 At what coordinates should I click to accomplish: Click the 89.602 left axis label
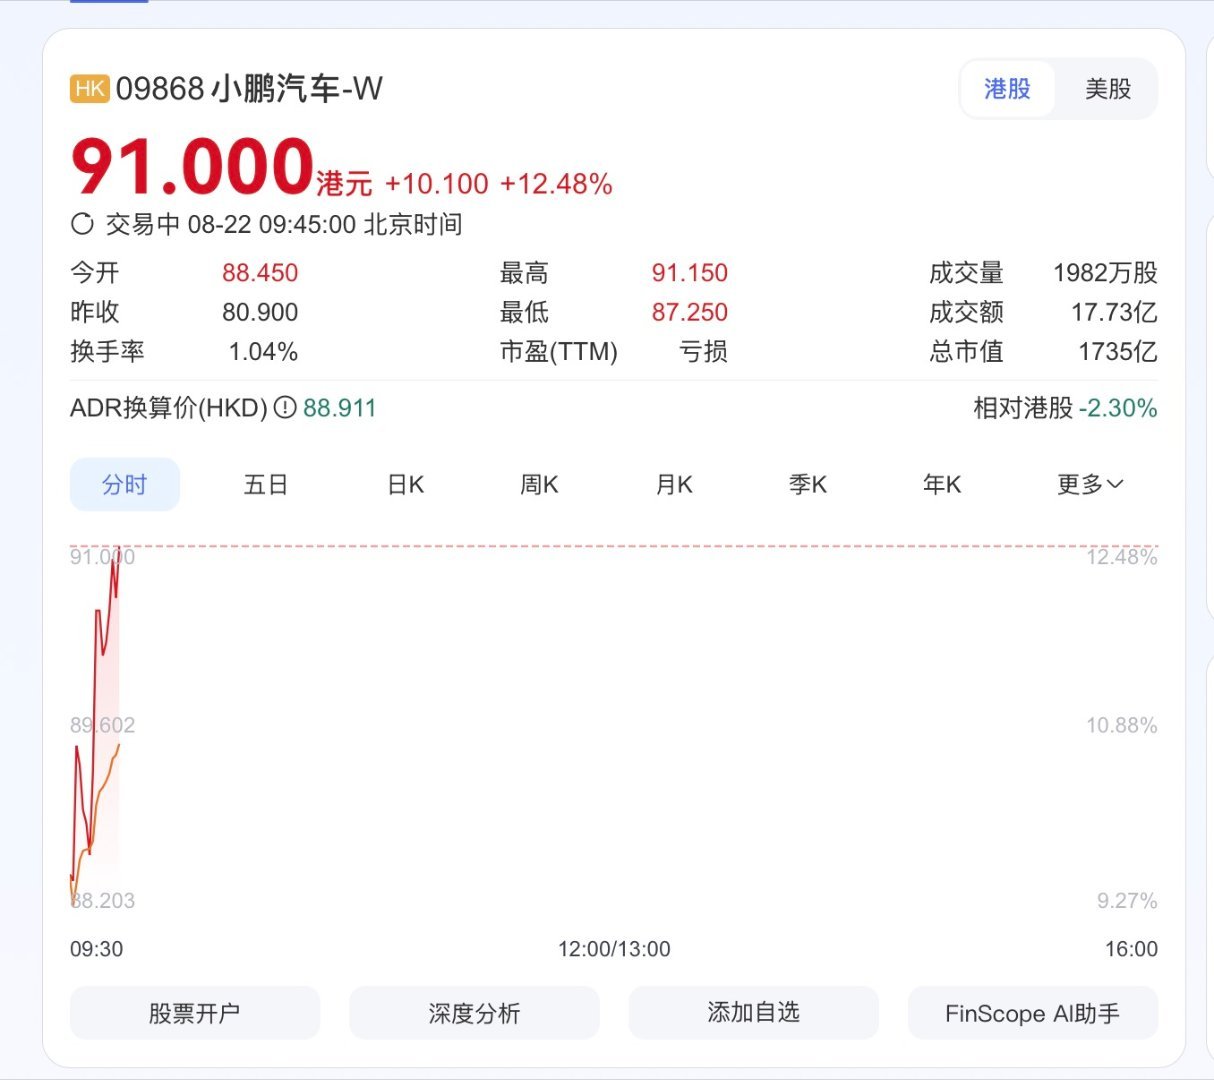[102, 725]
